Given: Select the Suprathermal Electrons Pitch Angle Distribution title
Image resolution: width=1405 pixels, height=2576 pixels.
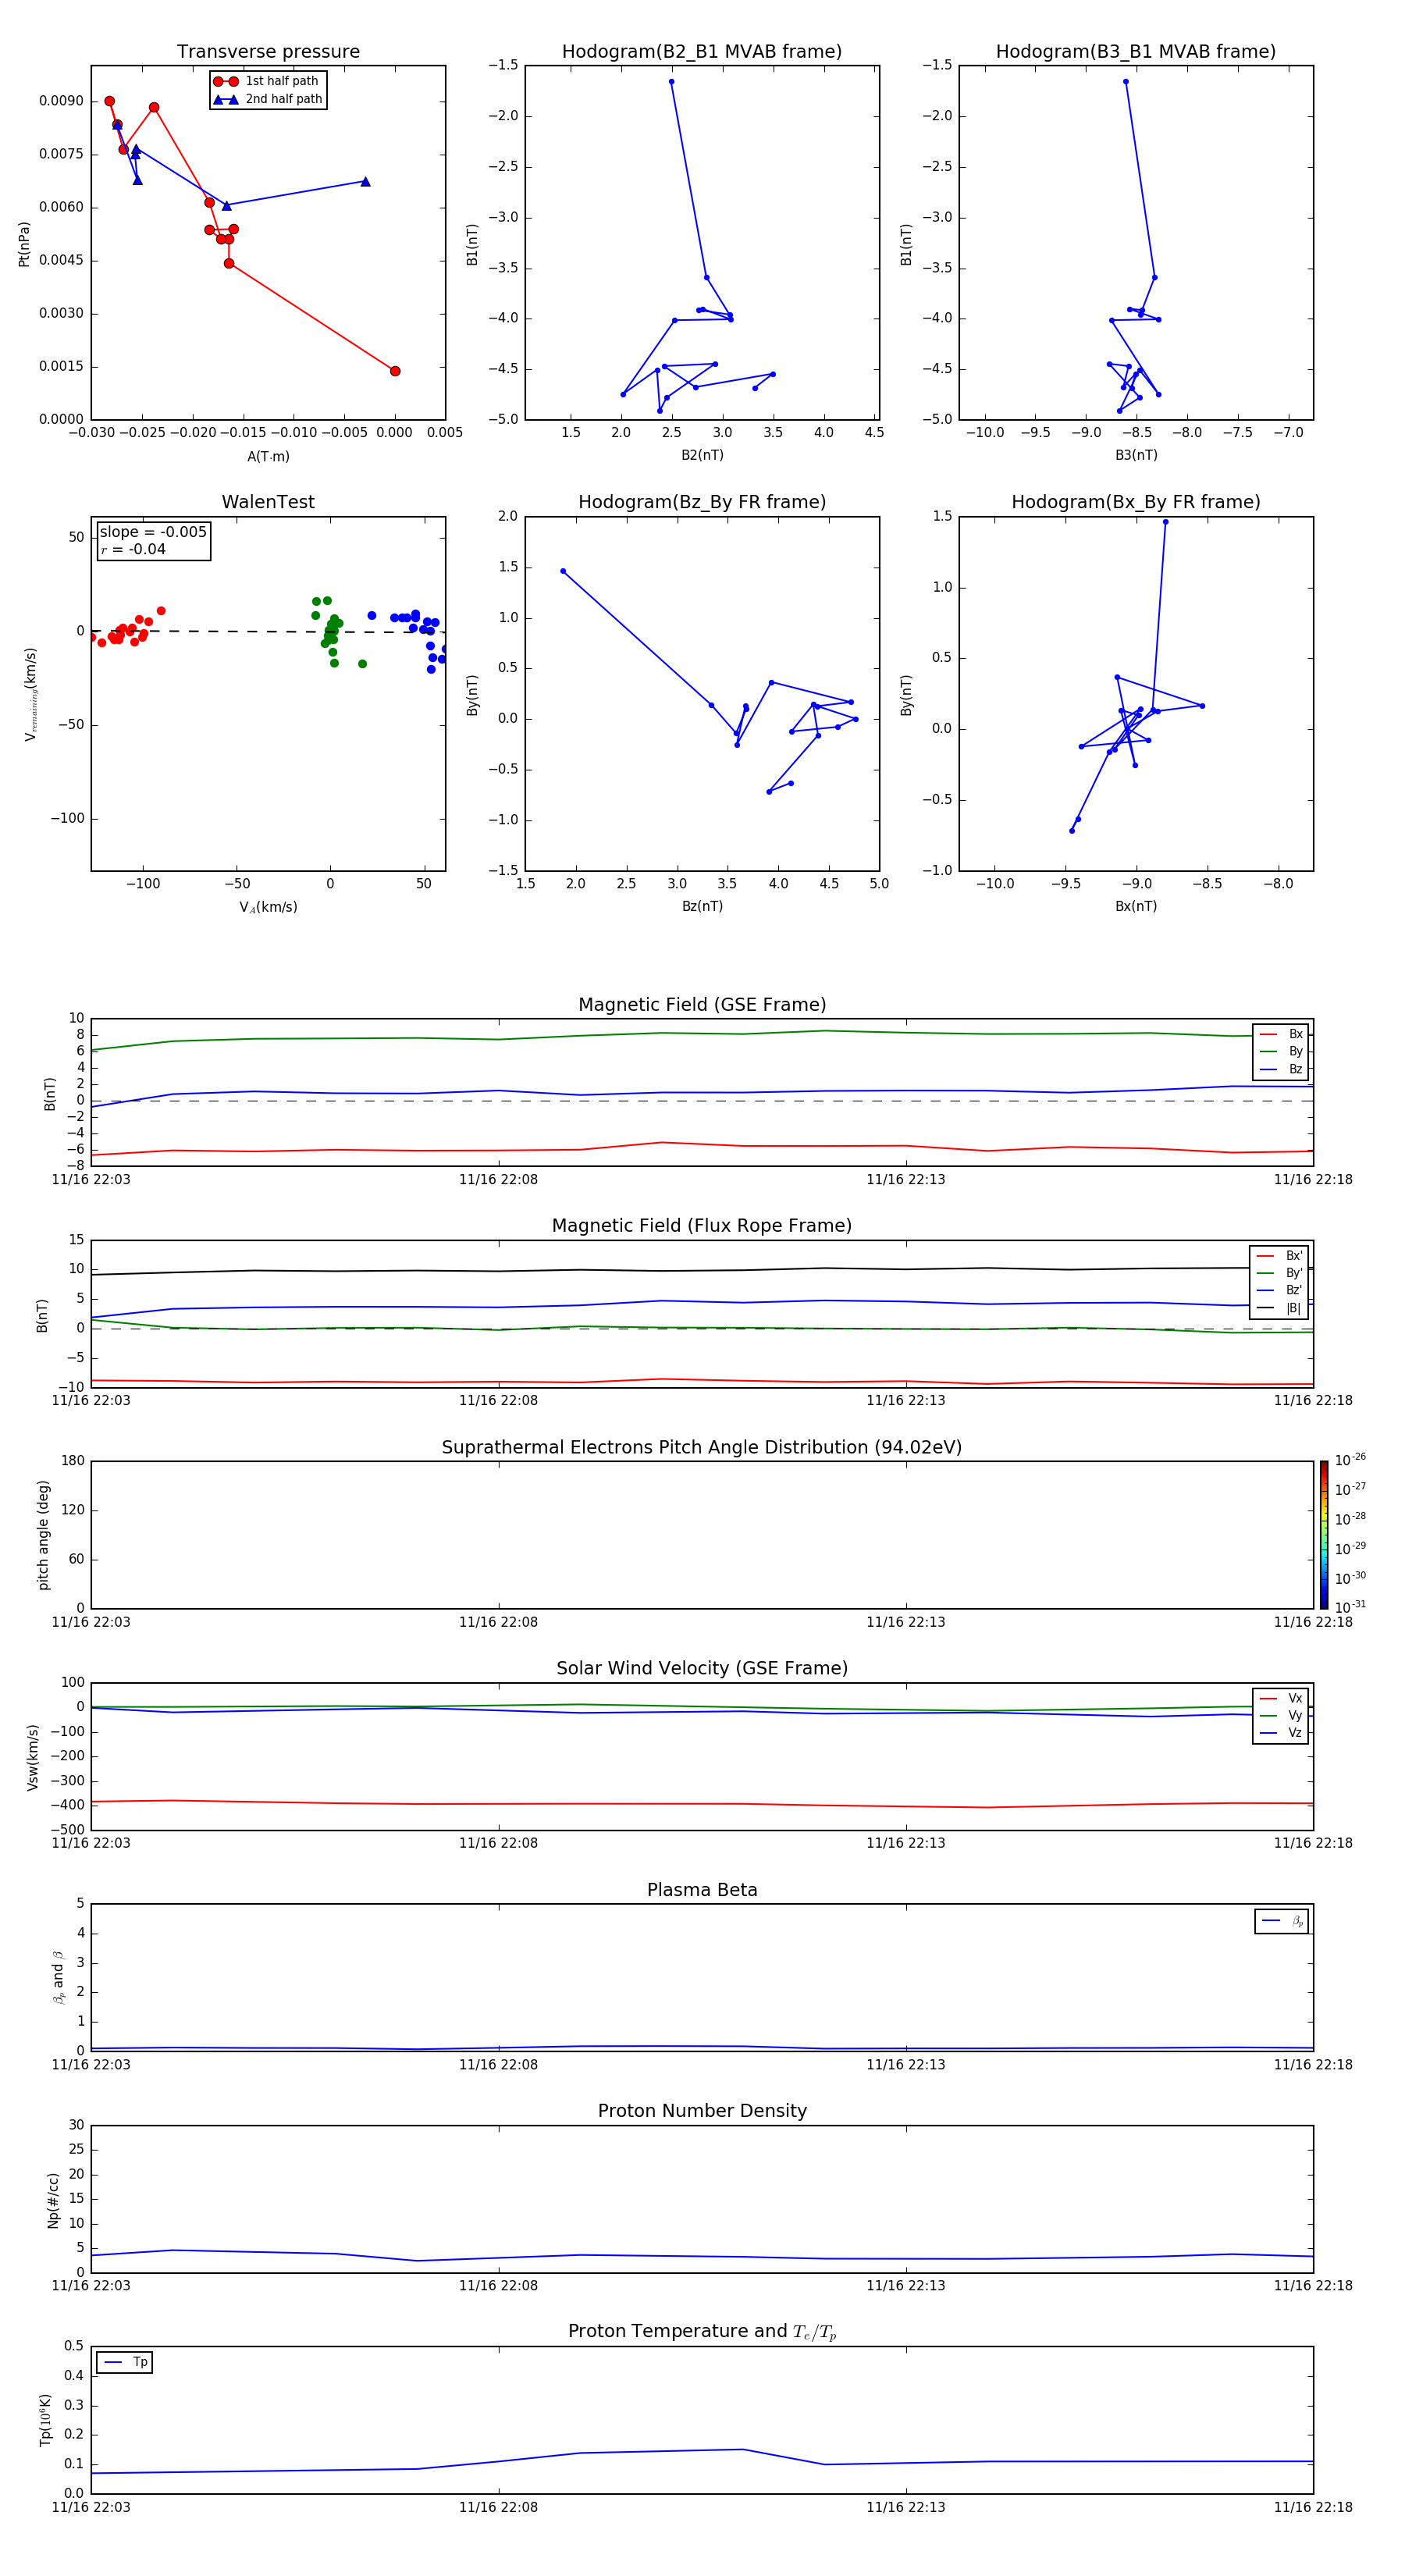Looking at the screenshot, I should point(702,1447).
